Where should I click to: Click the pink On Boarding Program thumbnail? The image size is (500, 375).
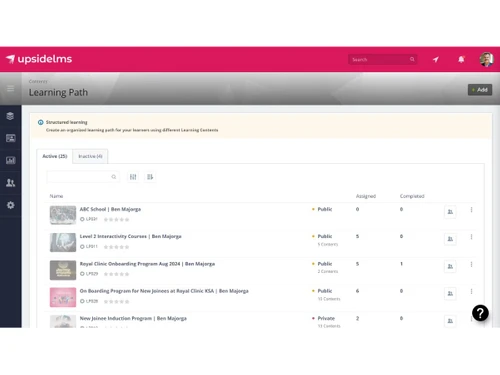[63, 297]
